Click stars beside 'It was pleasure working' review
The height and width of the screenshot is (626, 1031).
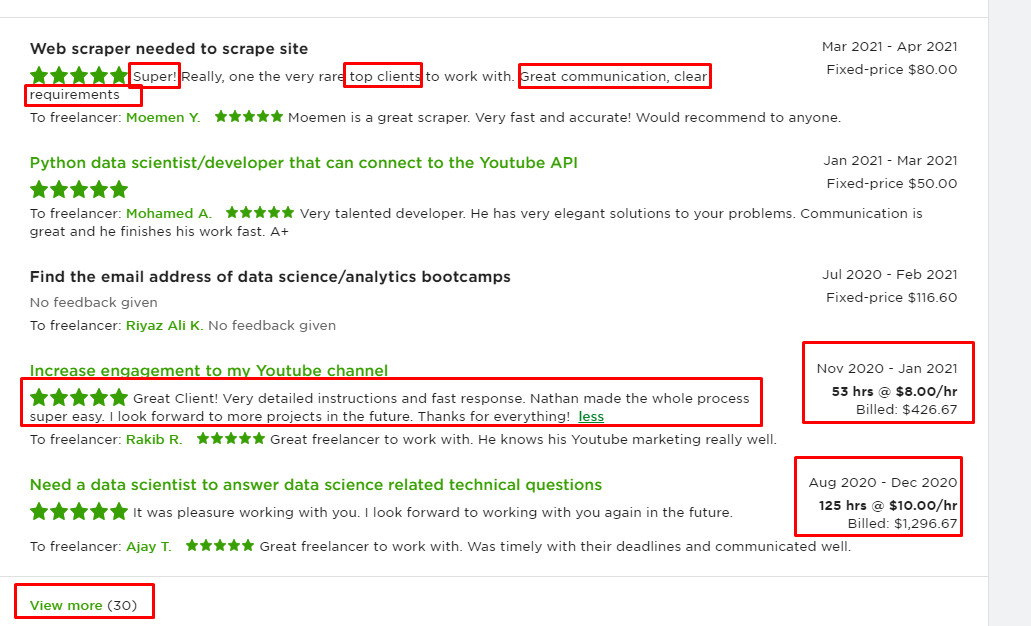tap(79, 512)
